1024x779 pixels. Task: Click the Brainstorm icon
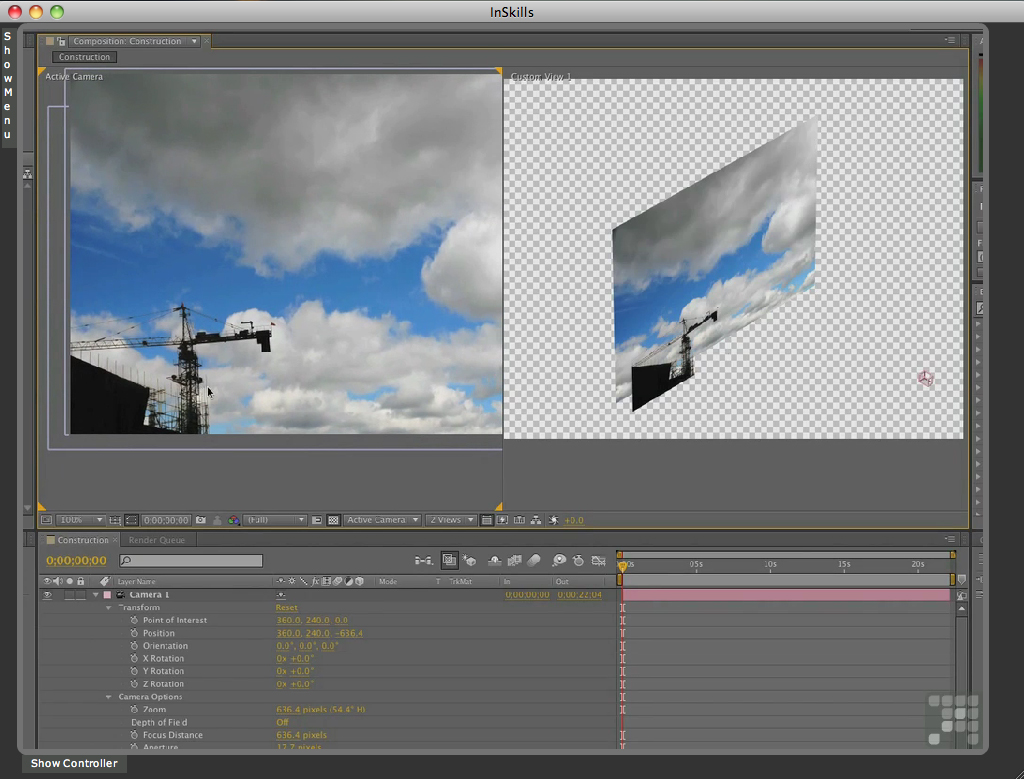pyautogui.click(x=559, y=560)
